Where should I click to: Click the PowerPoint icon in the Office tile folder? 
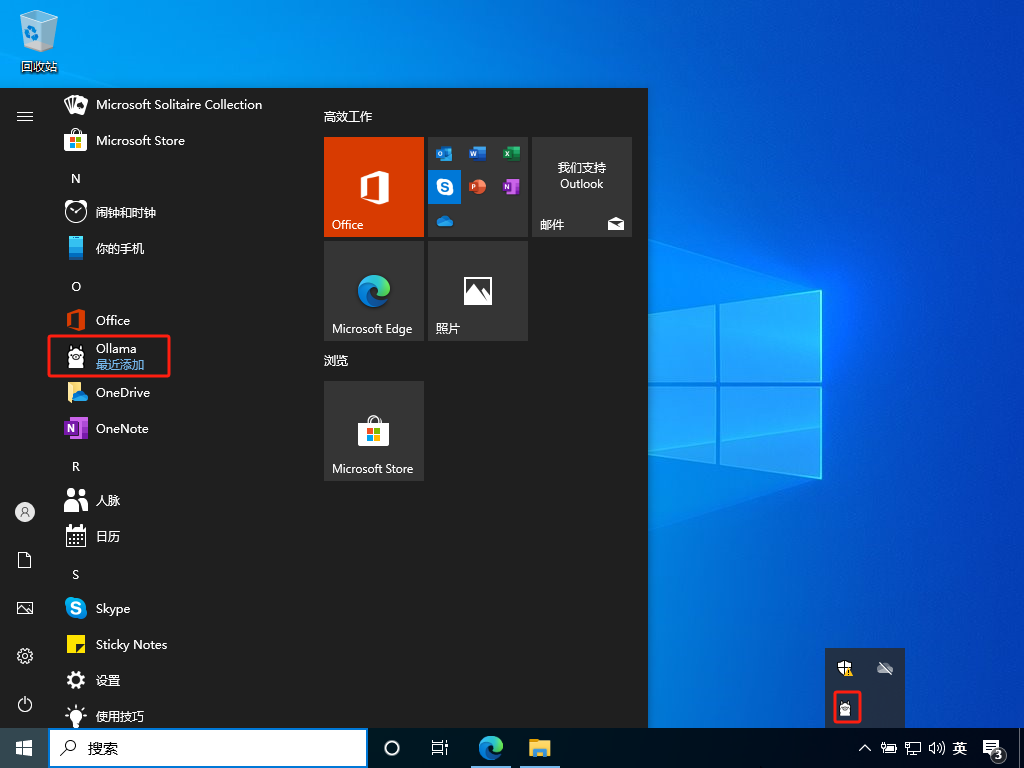477,187
